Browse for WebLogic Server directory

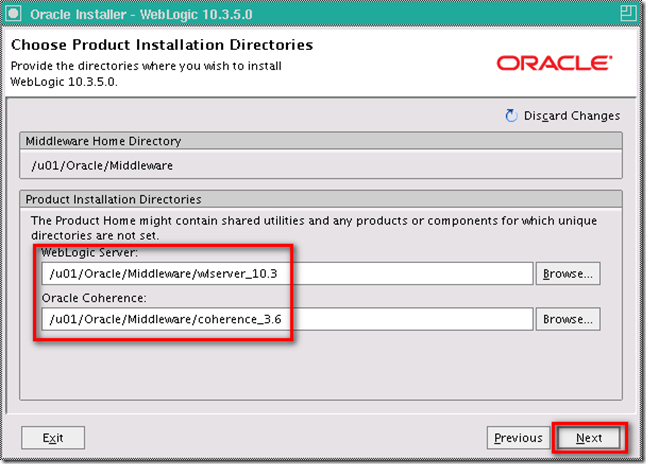pos(568,274)
